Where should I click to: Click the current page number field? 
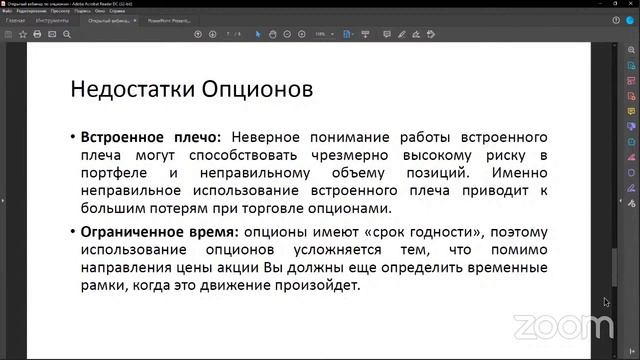coord(228,34)
